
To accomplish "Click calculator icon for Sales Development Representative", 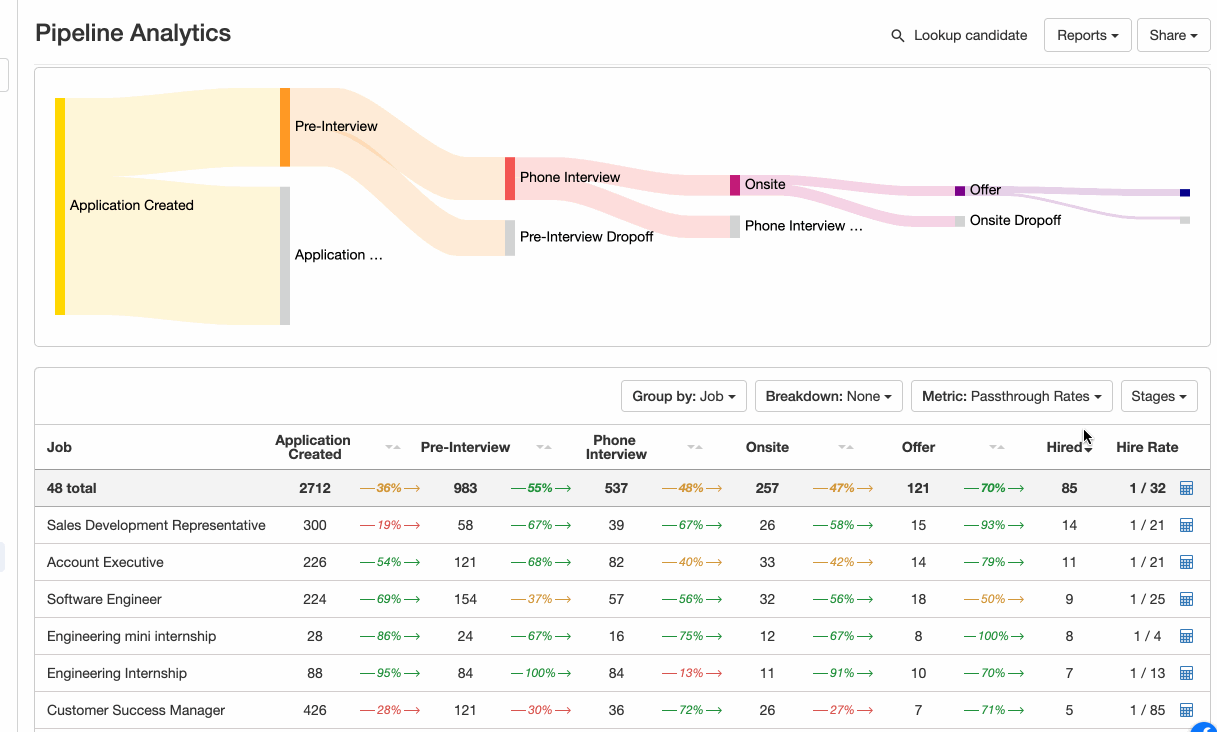I will pos(1187,525).
